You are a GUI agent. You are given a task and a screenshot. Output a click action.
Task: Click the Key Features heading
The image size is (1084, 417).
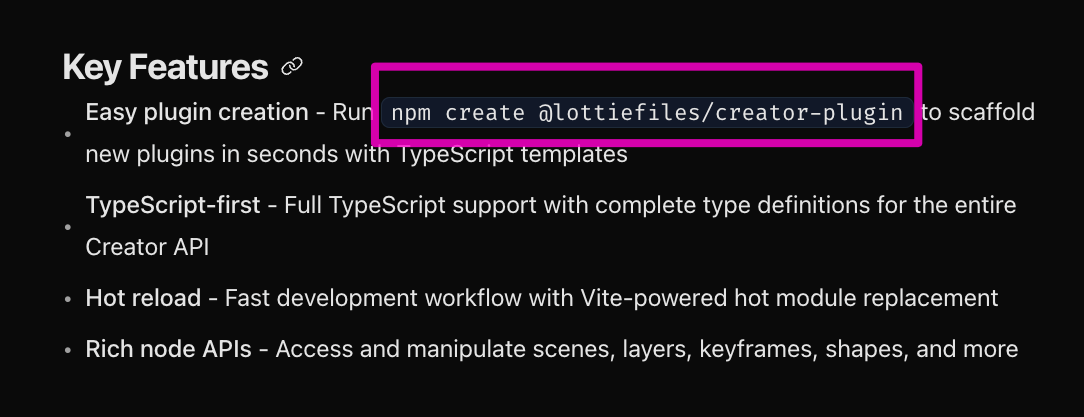pyautogui.click(x=165, y=67)
